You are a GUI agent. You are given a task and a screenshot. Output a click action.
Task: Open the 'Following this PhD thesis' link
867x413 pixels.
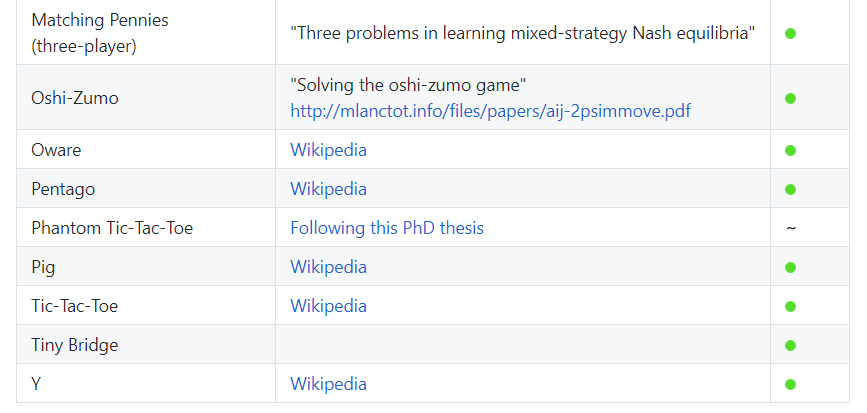(387, 228)
